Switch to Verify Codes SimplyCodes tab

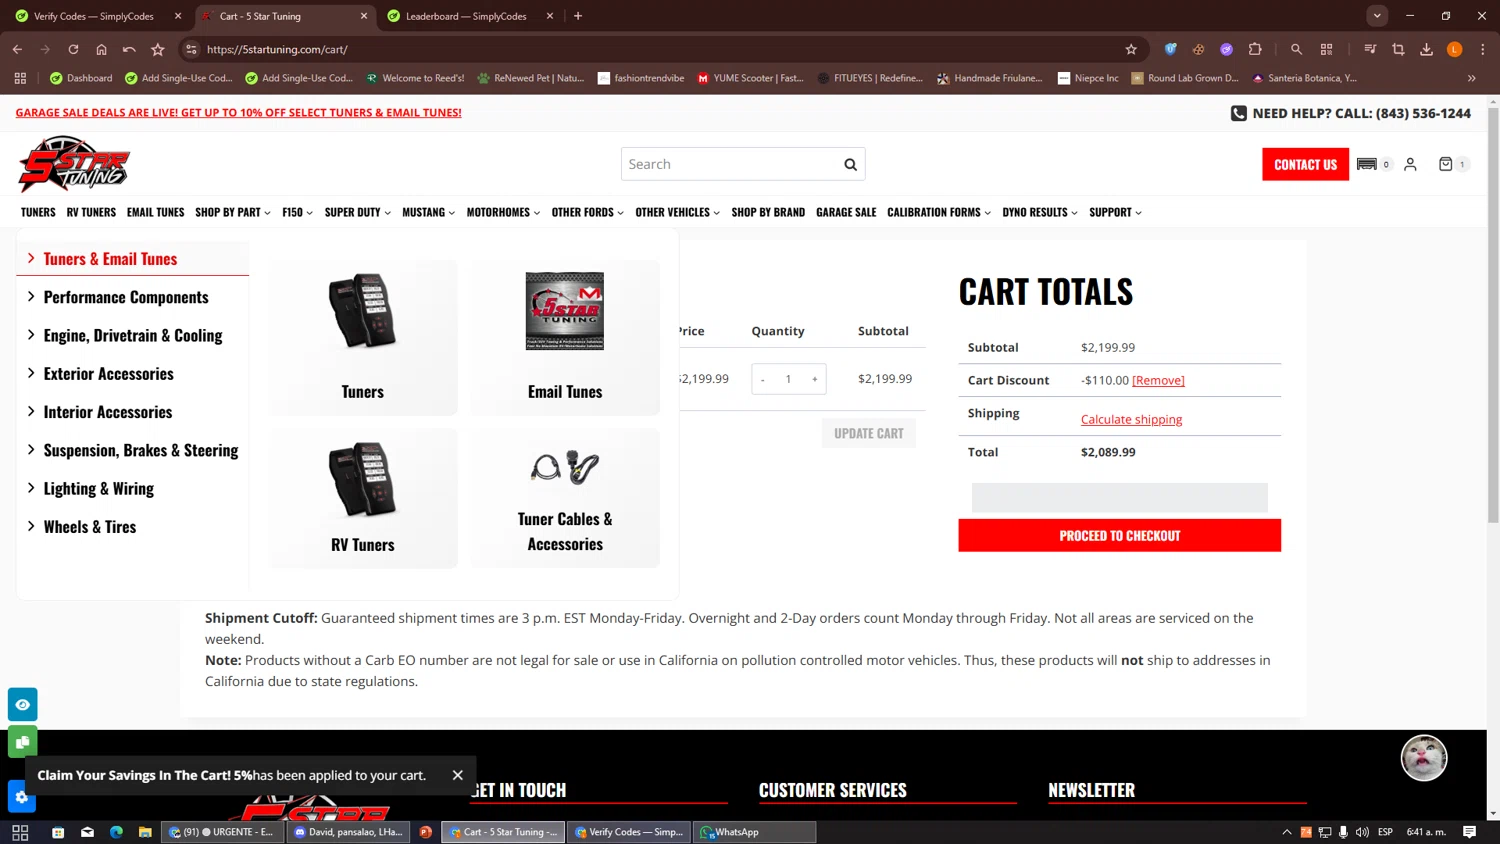(x=97, y=16)
